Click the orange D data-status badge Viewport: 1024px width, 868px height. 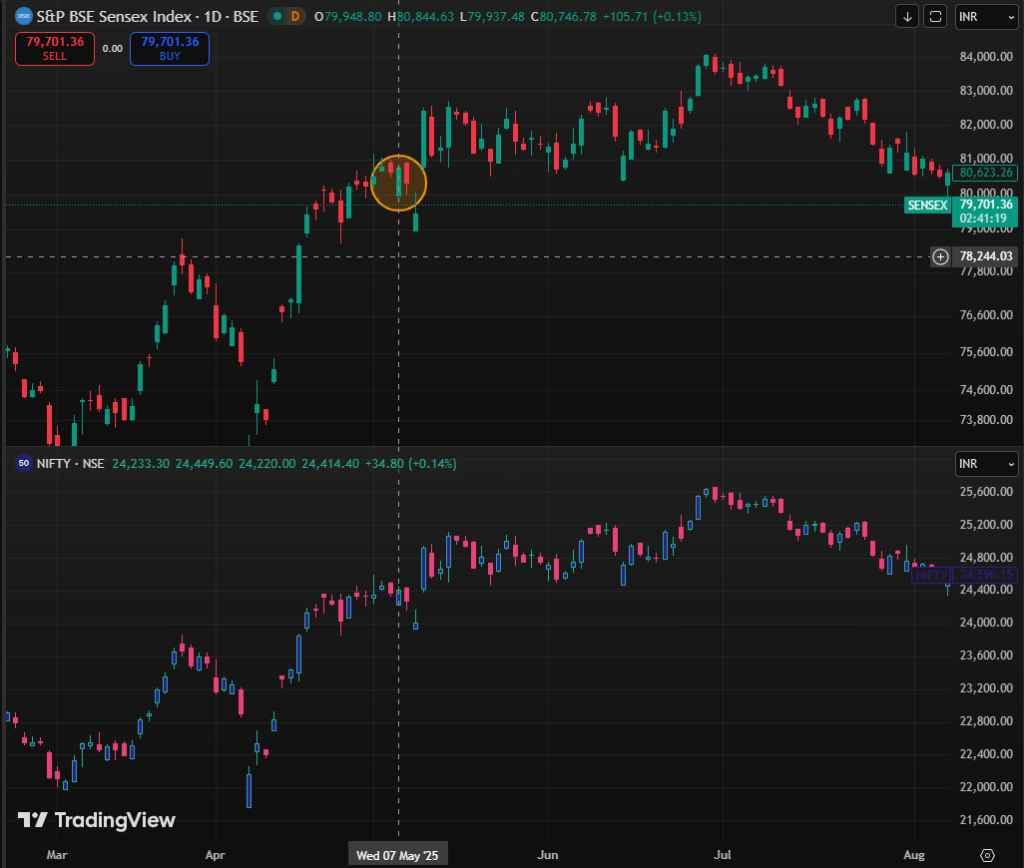pyautogui.click(x=294, y=17)
